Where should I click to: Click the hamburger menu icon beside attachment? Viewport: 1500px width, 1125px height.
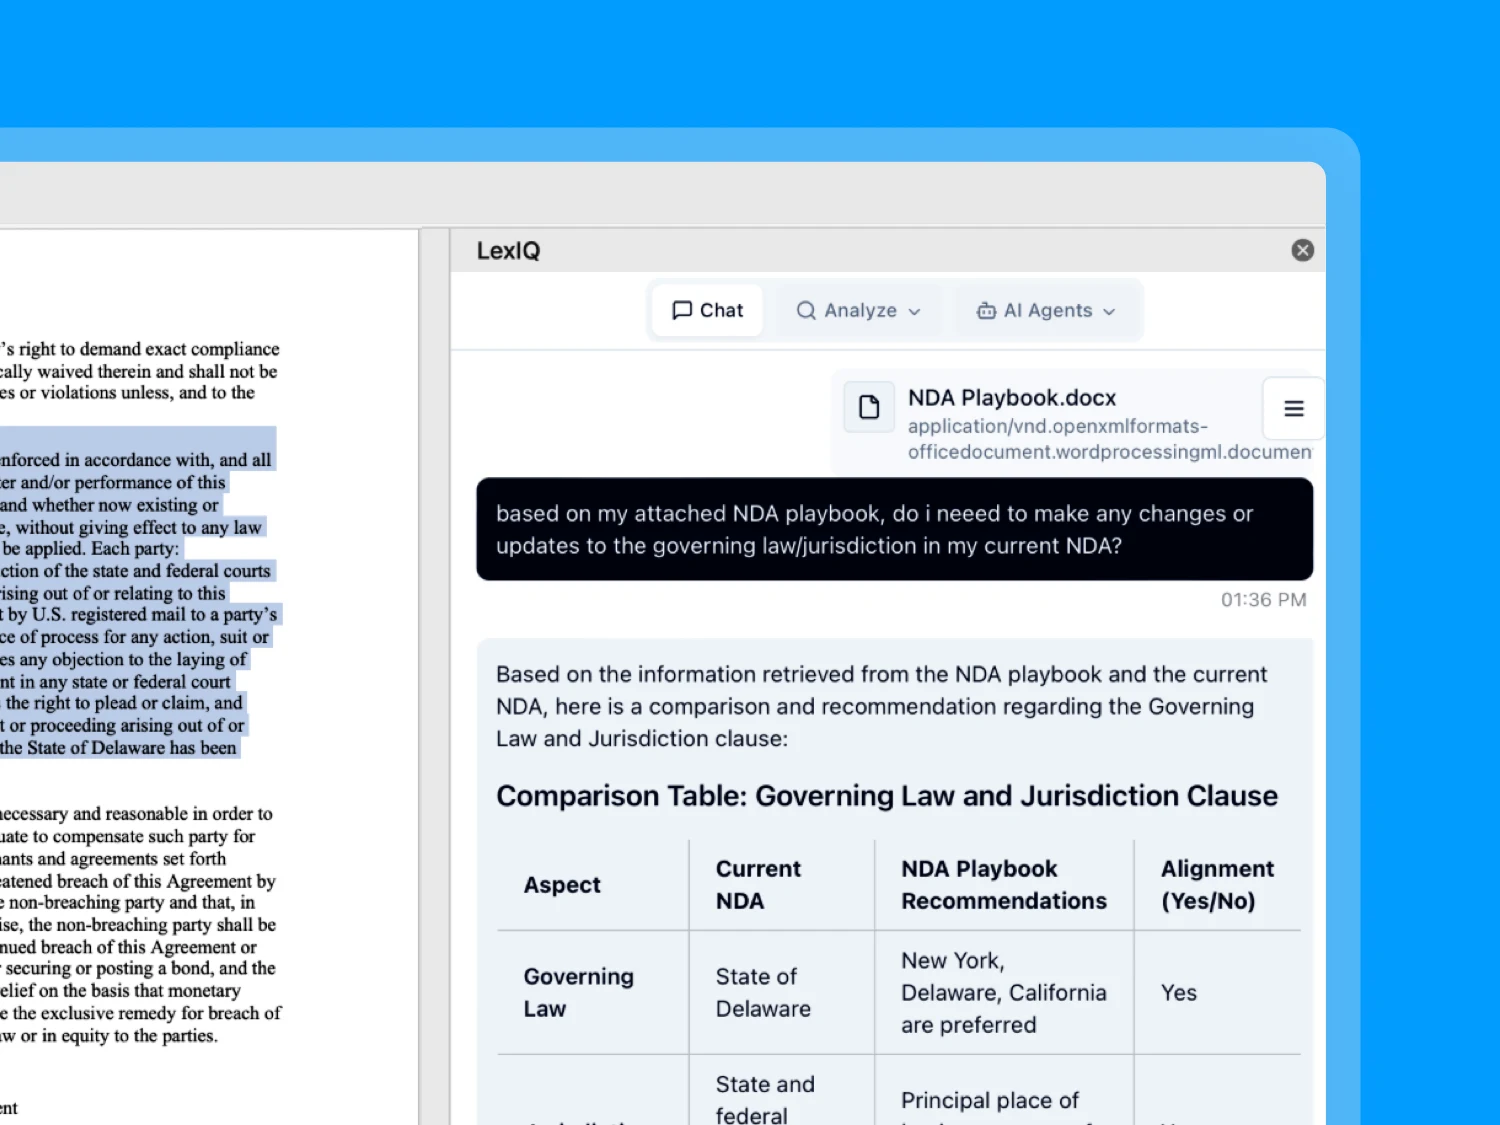tap(1293, 408)
